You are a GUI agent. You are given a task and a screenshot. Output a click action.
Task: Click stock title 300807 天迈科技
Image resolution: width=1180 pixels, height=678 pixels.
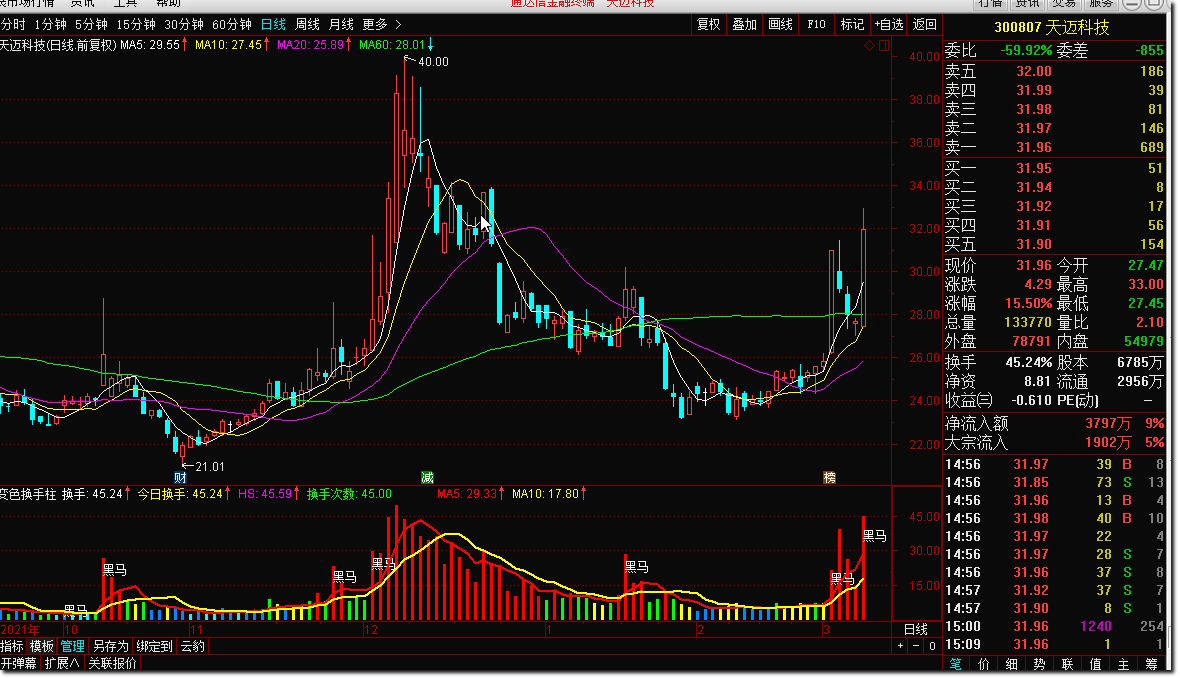point(1051,28)
